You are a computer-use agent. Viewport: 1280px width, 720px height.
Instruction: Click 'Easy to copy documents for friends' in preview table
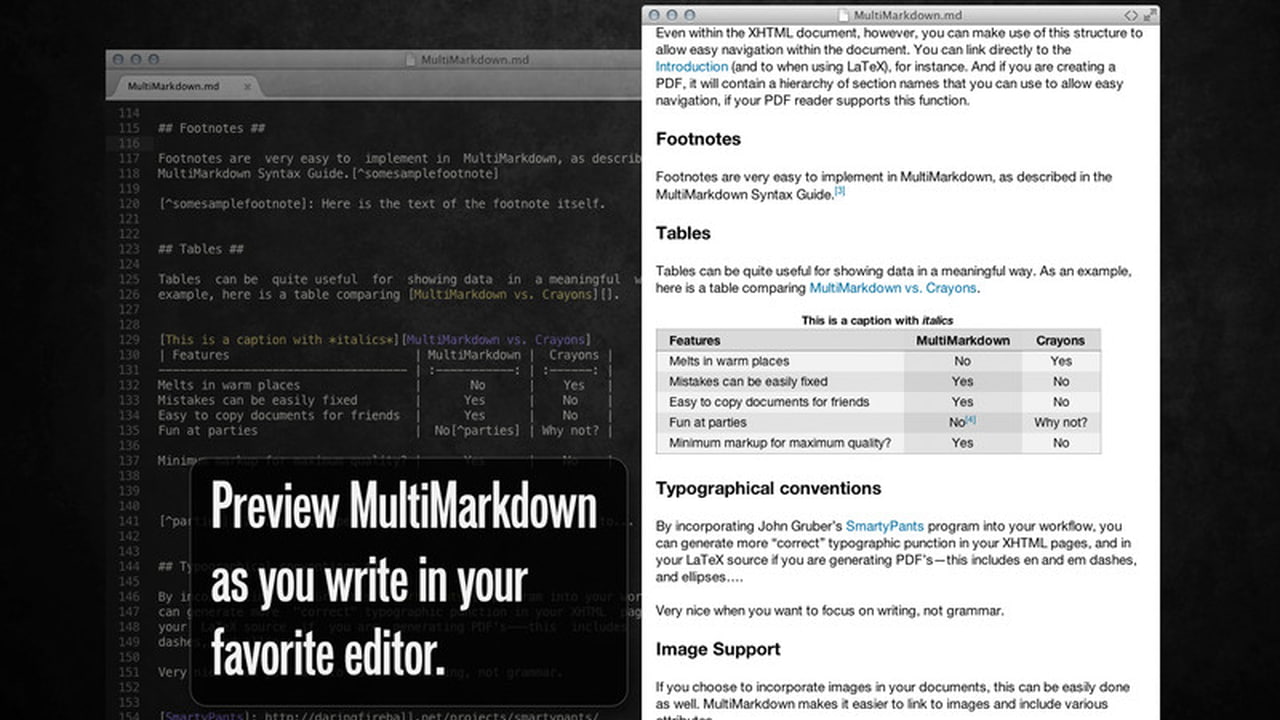769,402
